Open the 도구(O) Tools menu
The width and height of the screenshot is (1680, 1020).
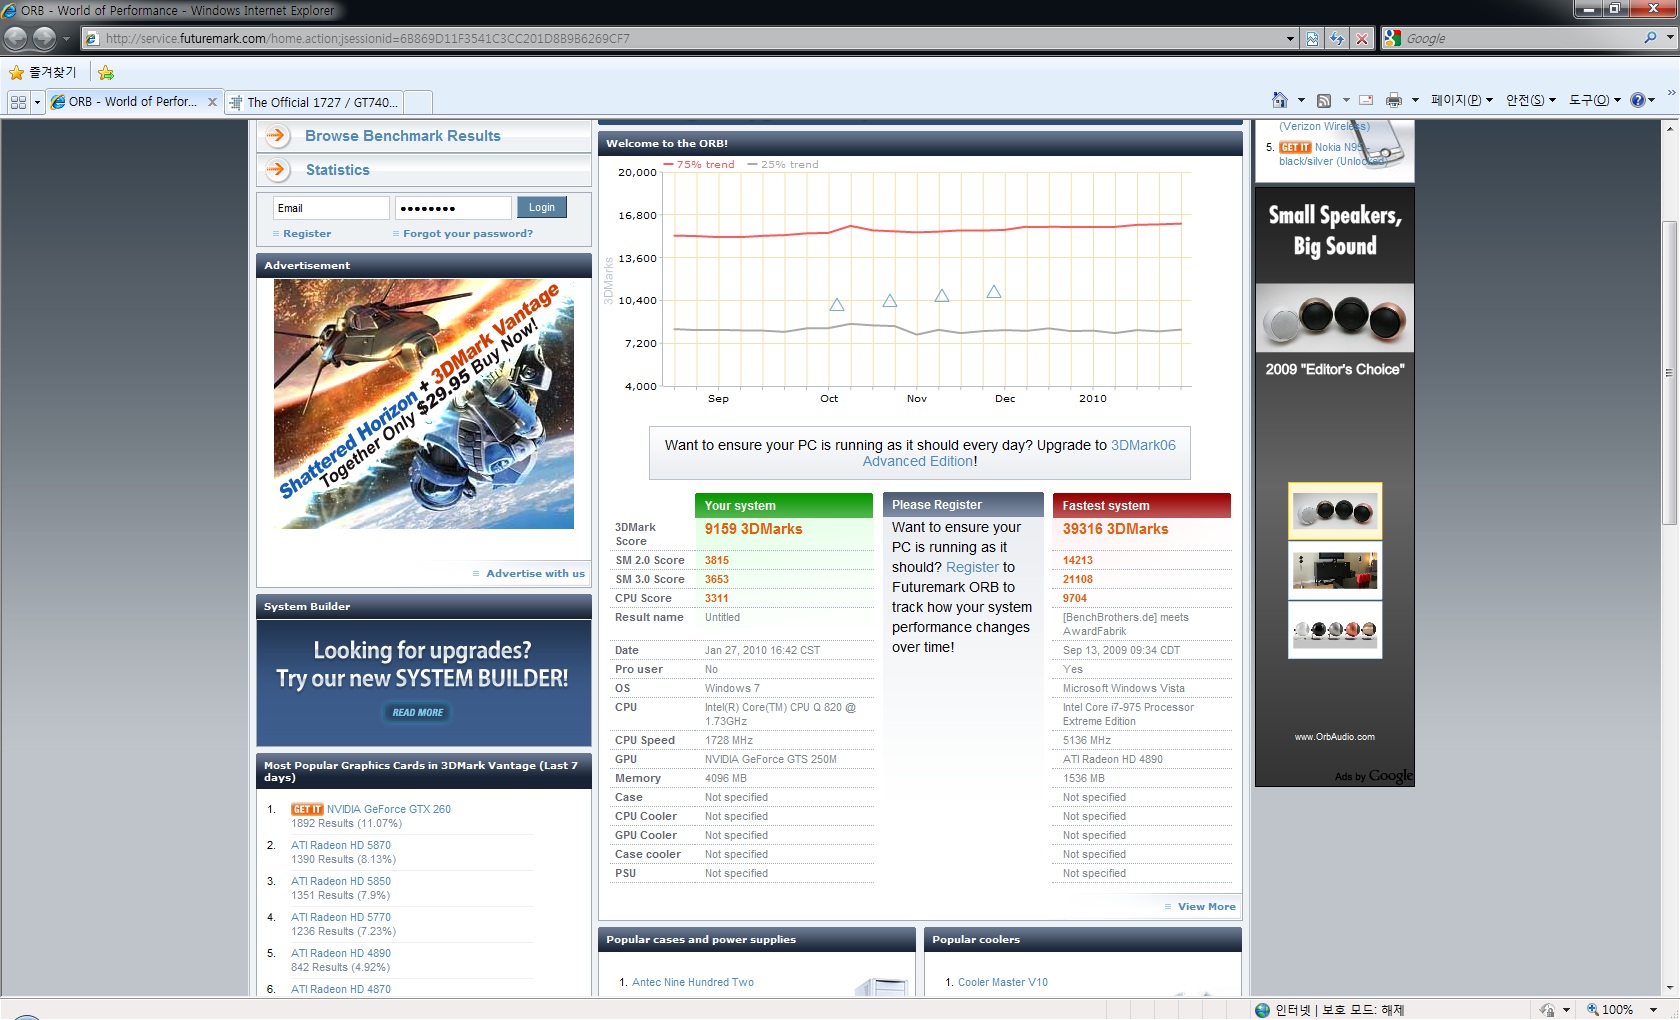pyautogui.click(x=1594, y=100)
